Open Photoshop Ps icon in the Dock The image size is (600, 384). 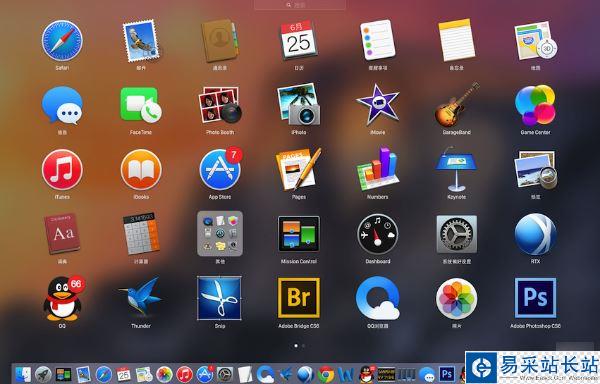pyautogui.click(x=447, y=374)
